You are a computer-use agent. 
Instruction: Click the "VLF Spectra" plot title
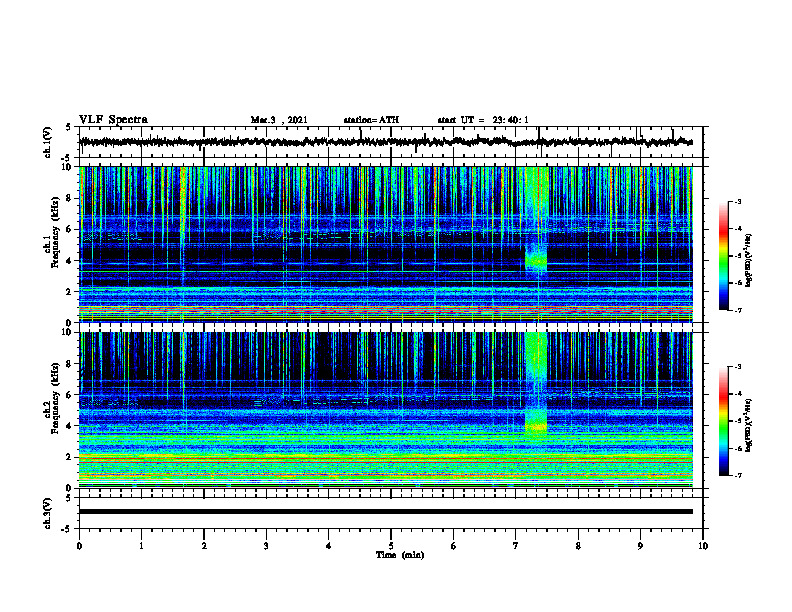point(113,120)
